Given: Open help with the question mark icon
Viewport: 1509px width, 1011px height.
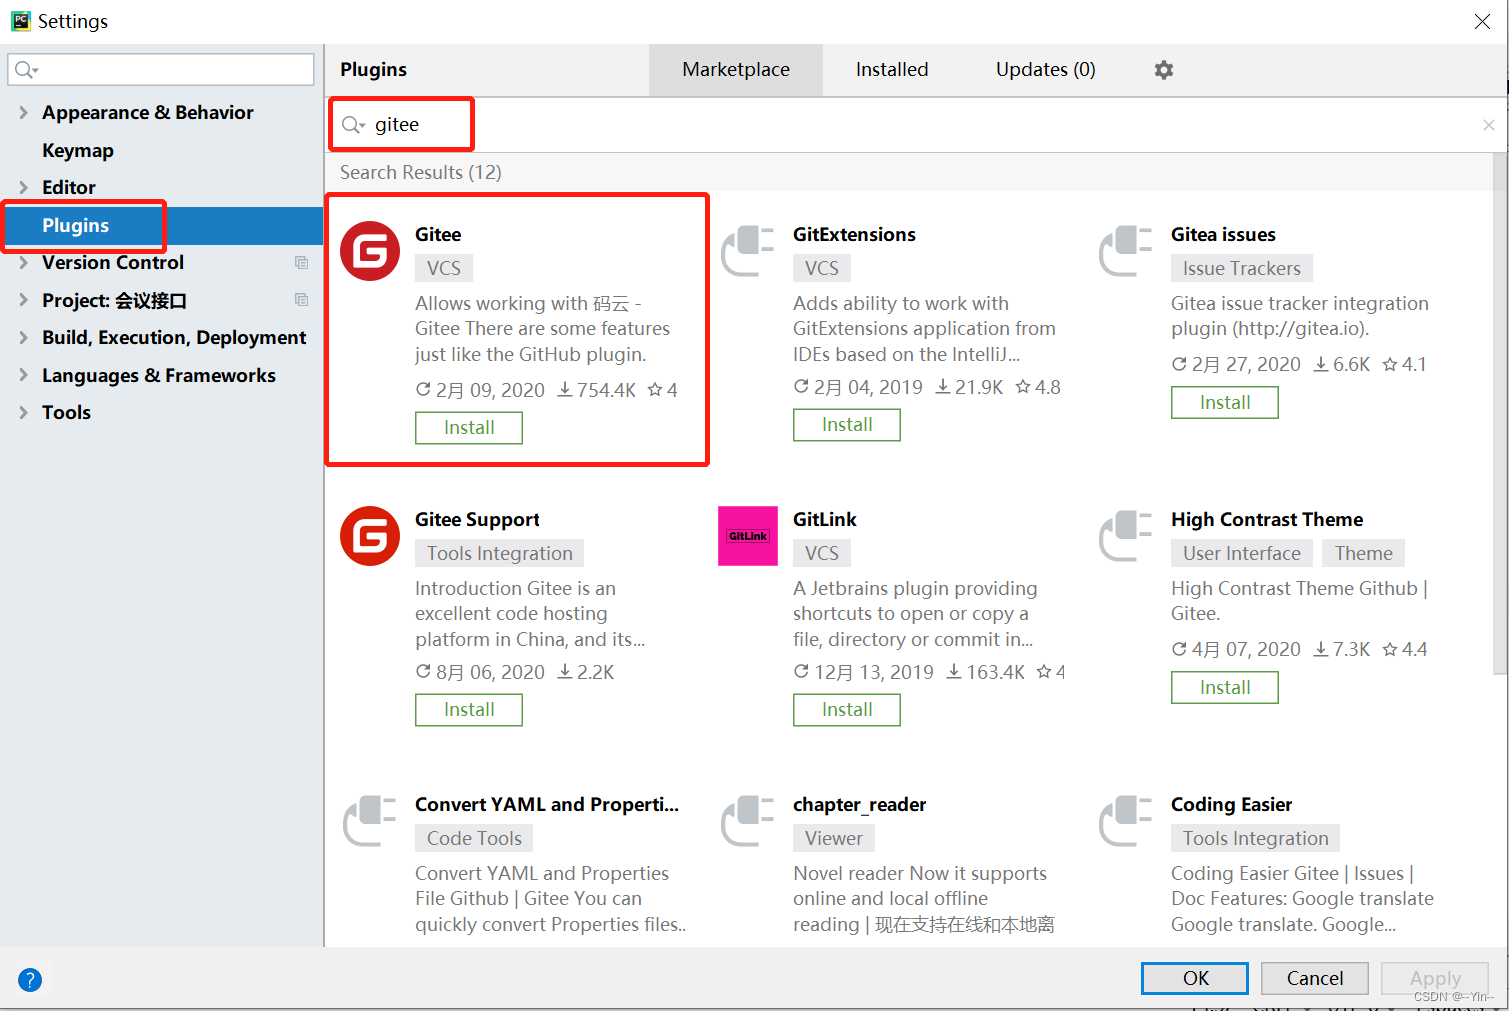Looking at the screenshot, I should pyautogui.click(x=30, y=980).
